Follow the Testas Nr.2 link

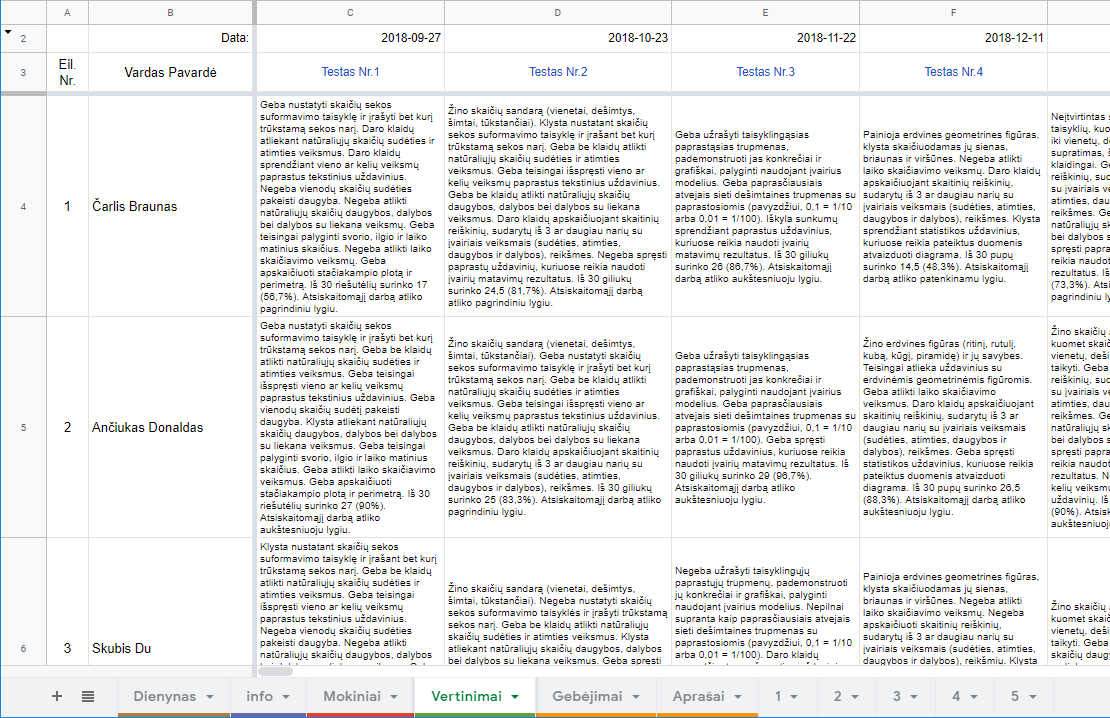click(x=558, y=72)
